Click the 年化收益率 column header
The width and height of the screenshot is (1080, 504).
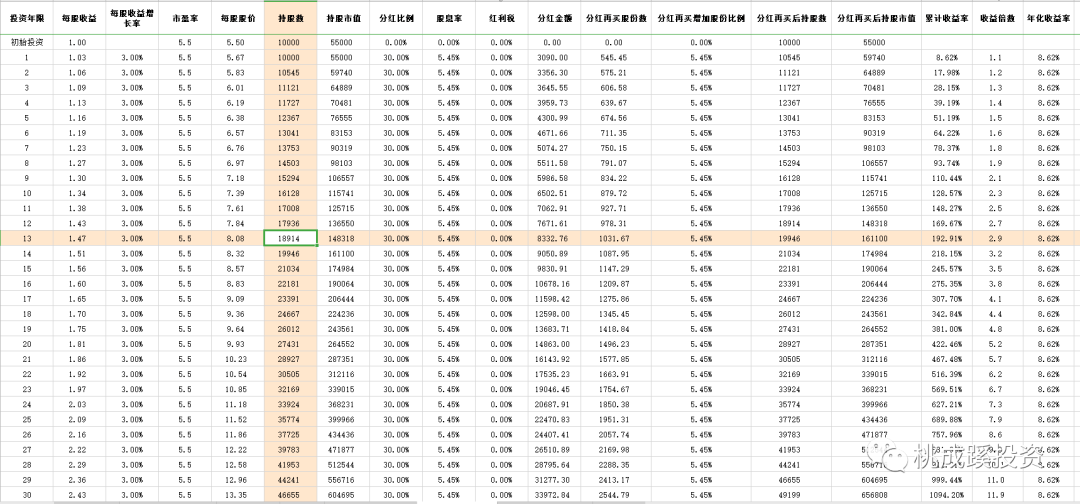1048,19
